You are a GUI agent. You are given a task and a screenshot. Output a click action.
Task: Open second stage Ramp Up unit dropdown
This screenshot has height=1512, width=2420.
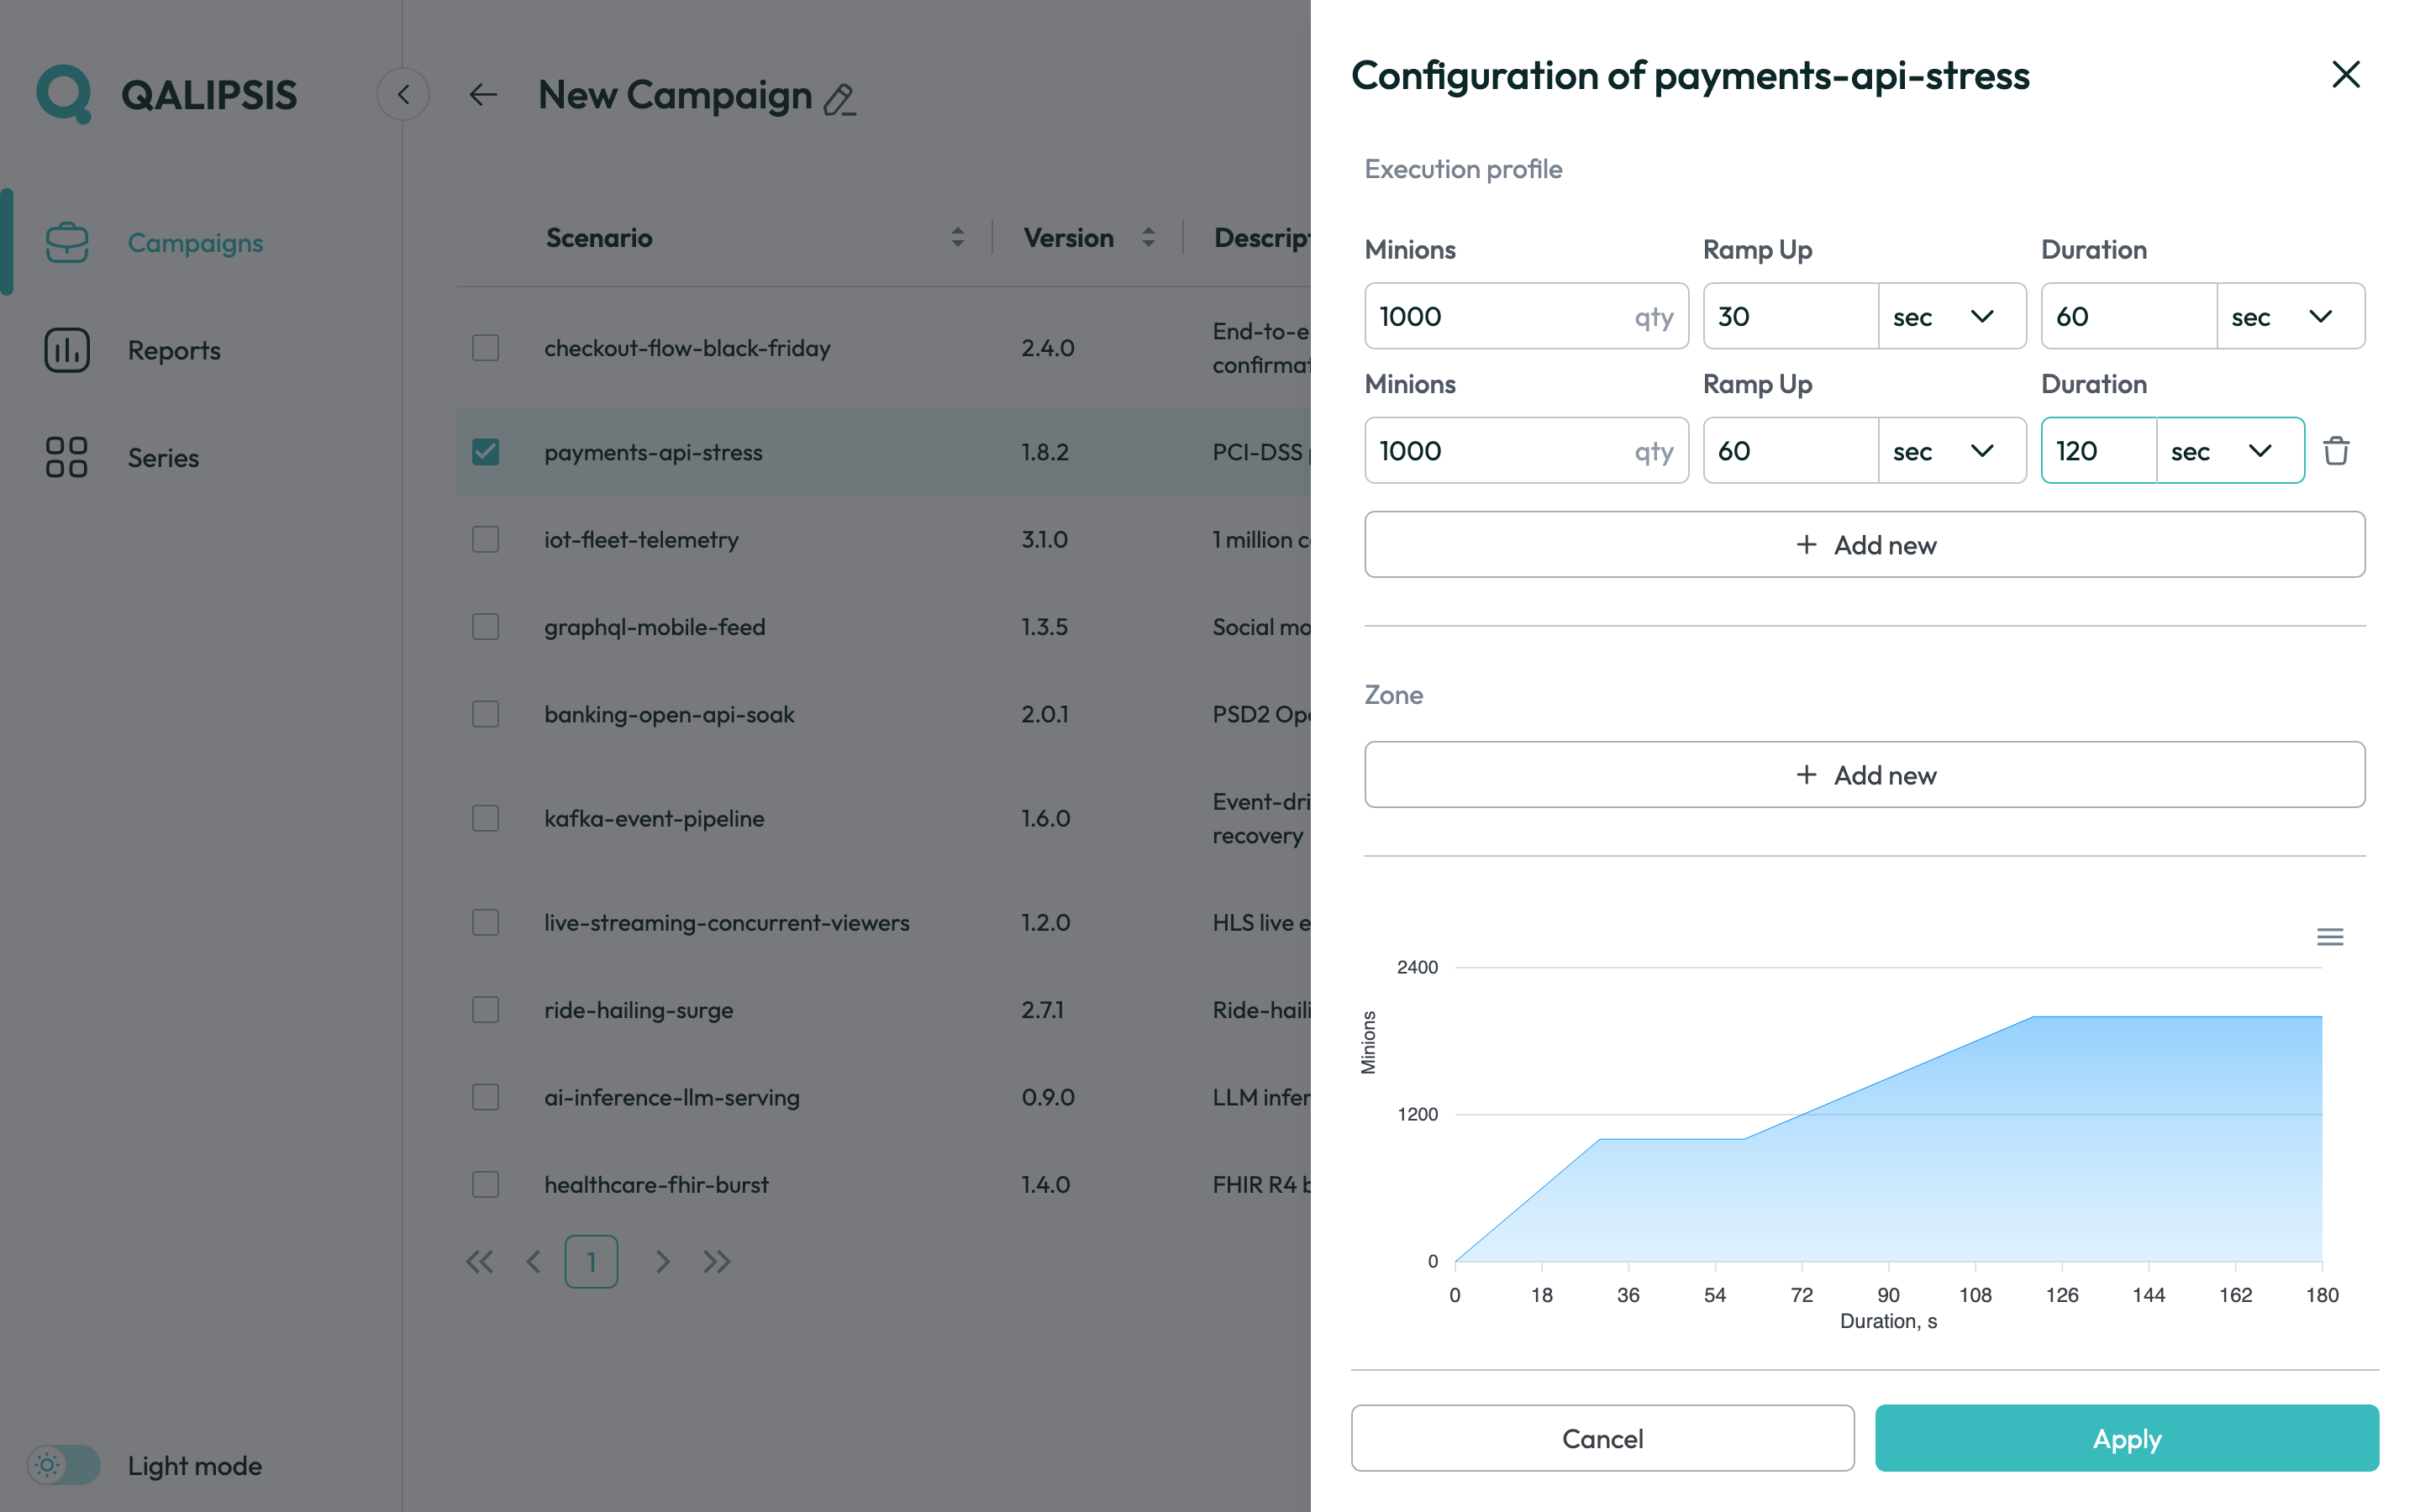click(x=1952, y=451)
